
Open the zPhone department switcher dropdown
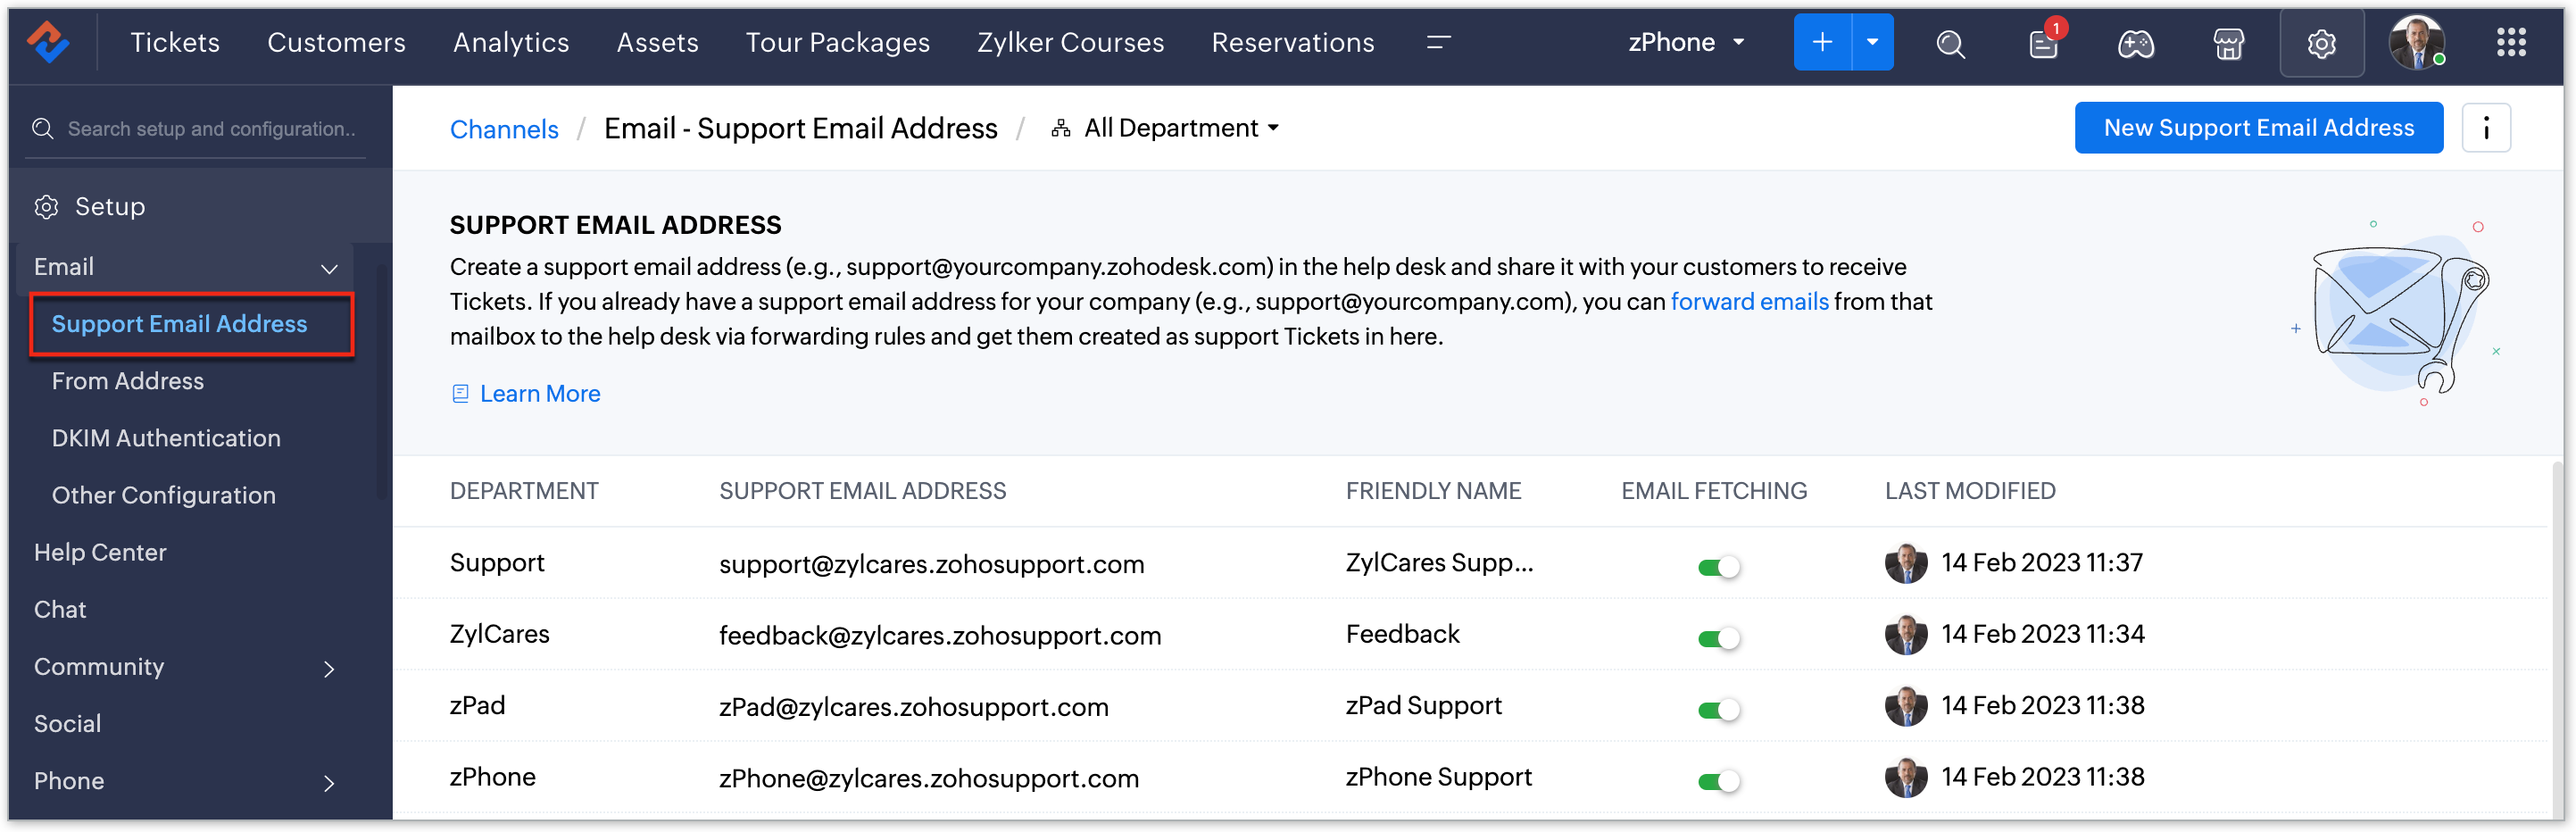pyautogui.click(x=1686, y=42)
